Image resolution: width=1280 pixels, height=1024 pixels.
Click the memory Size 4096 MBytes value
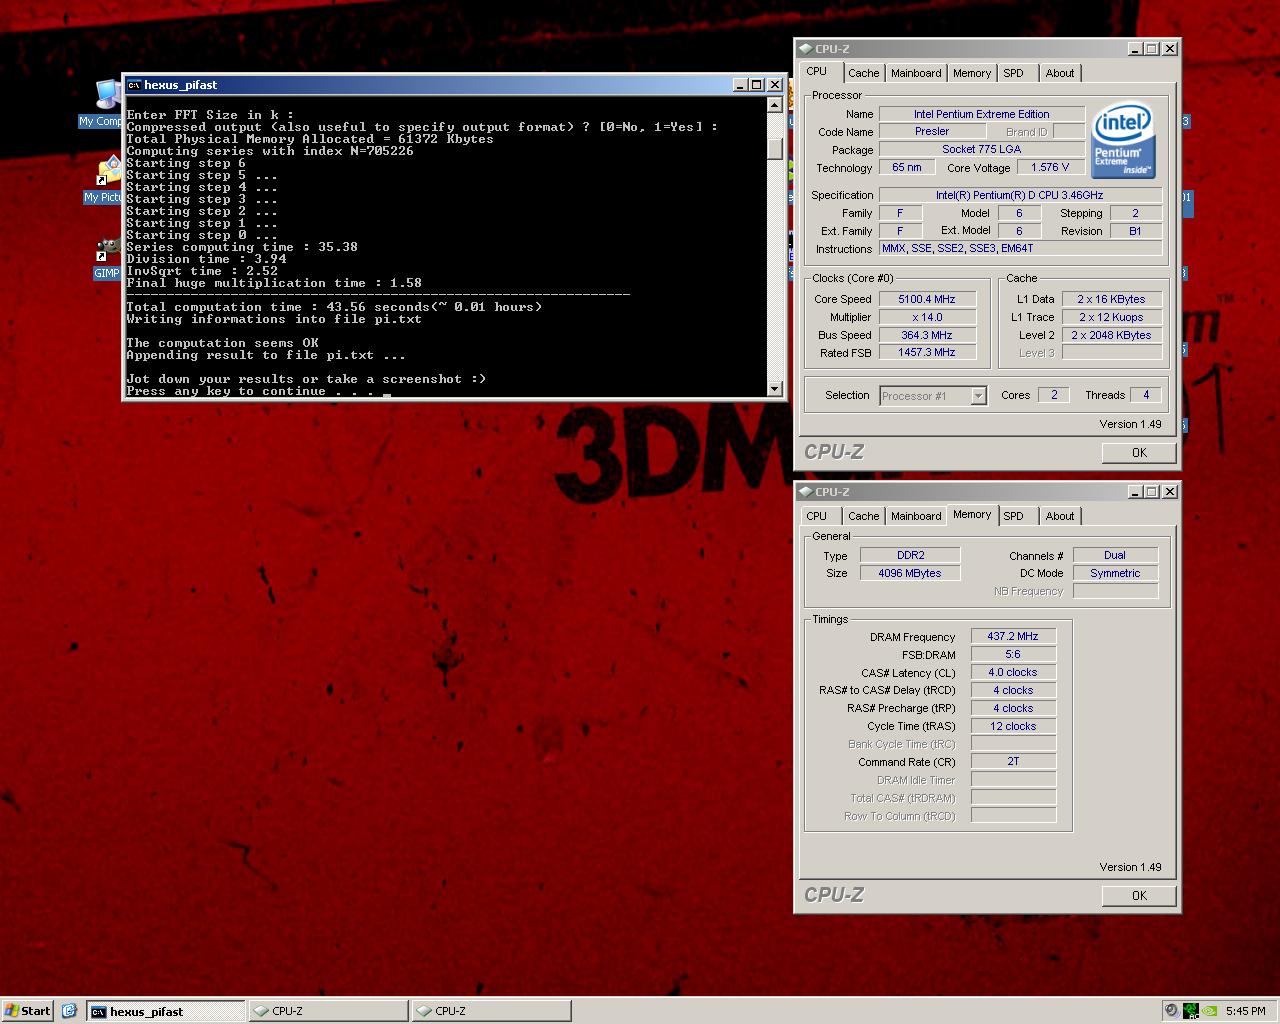910,573
